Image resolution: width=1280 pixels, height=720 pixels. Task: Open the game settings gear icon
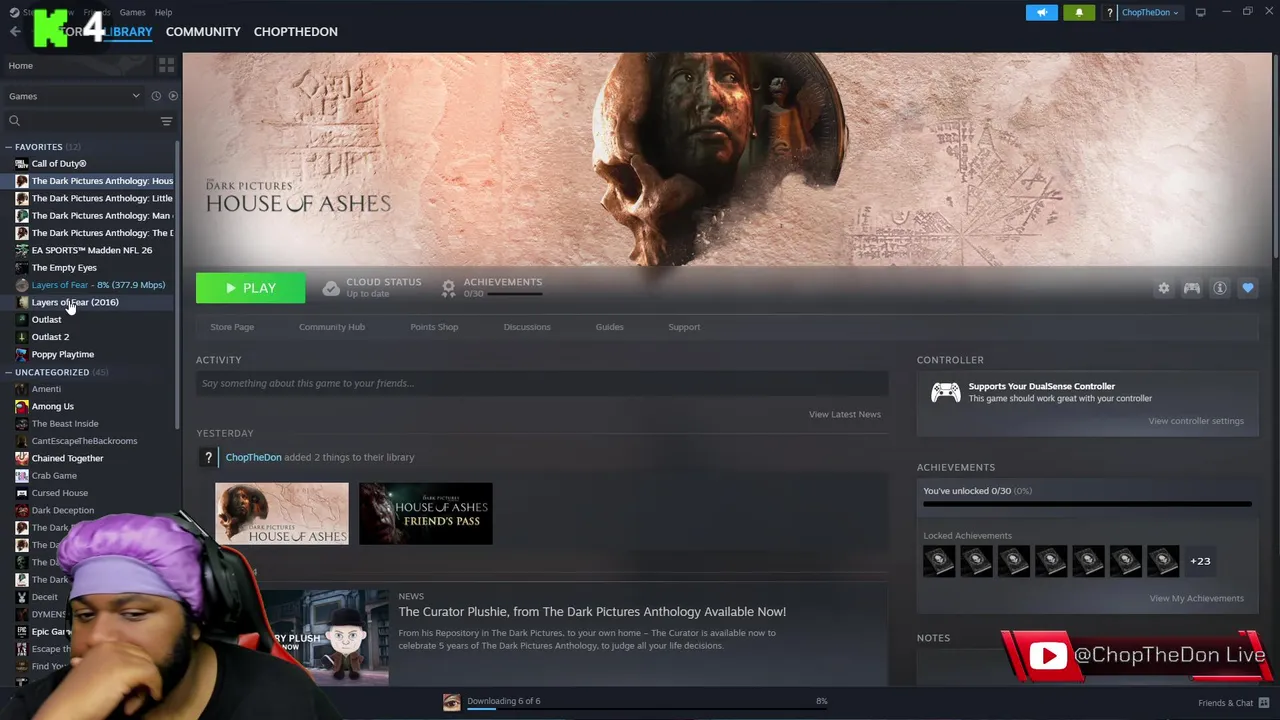click(1163, 288)
